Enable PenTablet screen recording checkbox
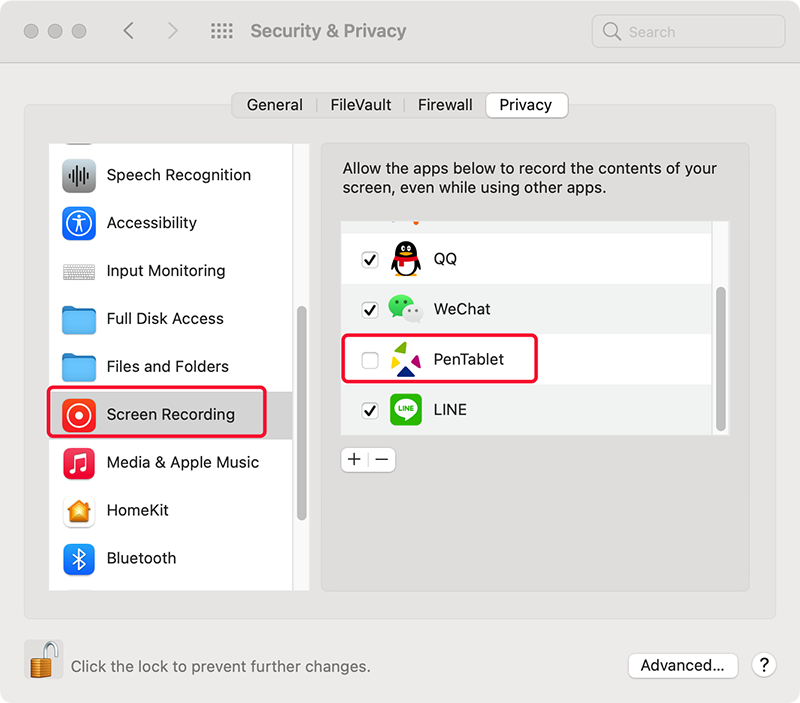The width and height of the screenshot is (800, 703). [x=369, y=360]
